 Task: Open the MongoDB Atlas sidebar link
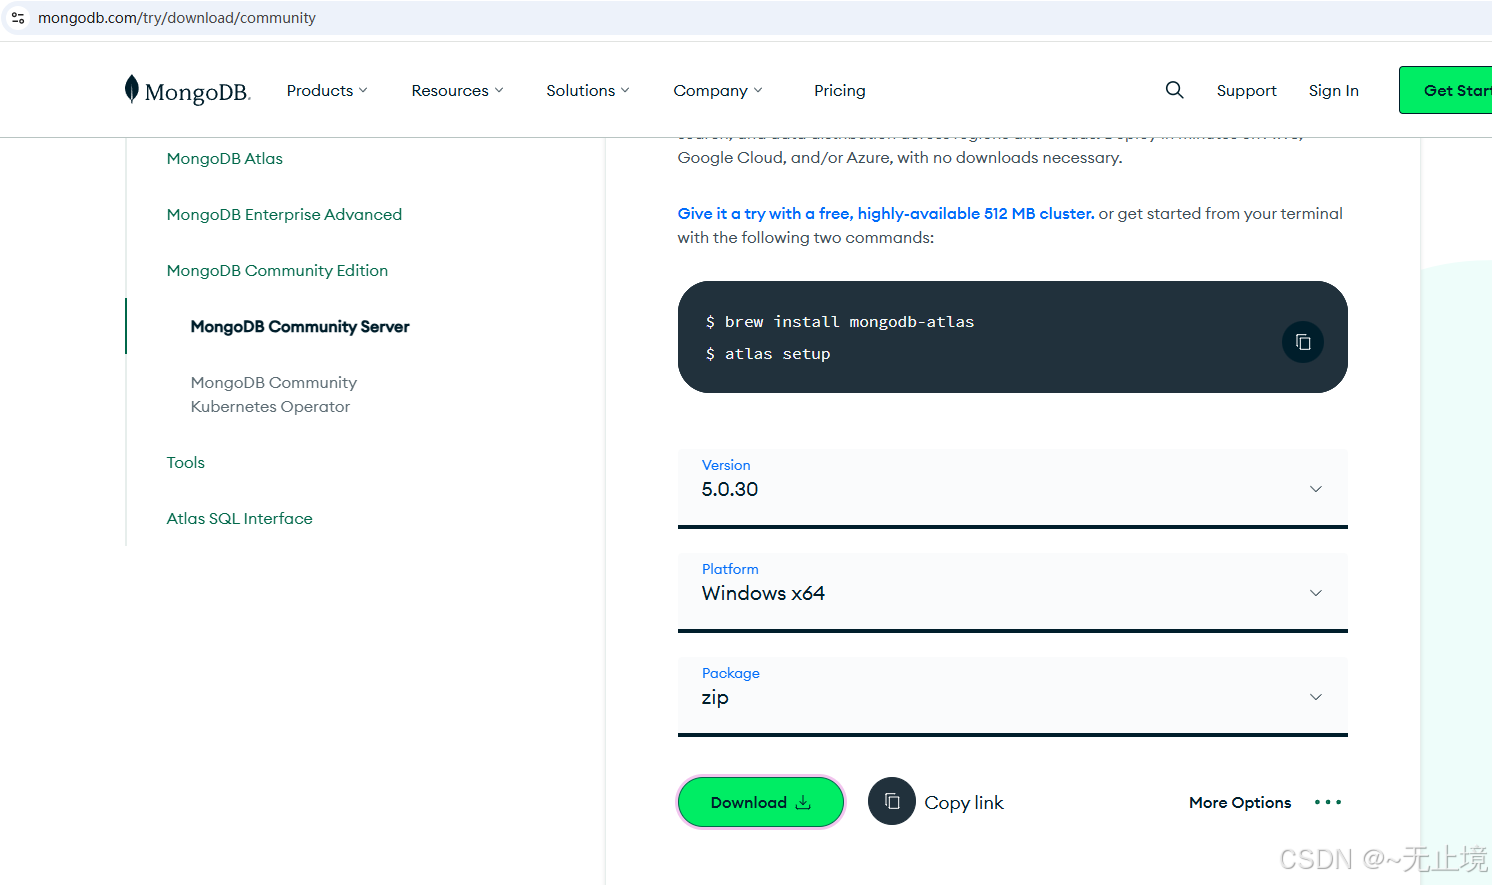pyautogui.click(x=225, y=158)
